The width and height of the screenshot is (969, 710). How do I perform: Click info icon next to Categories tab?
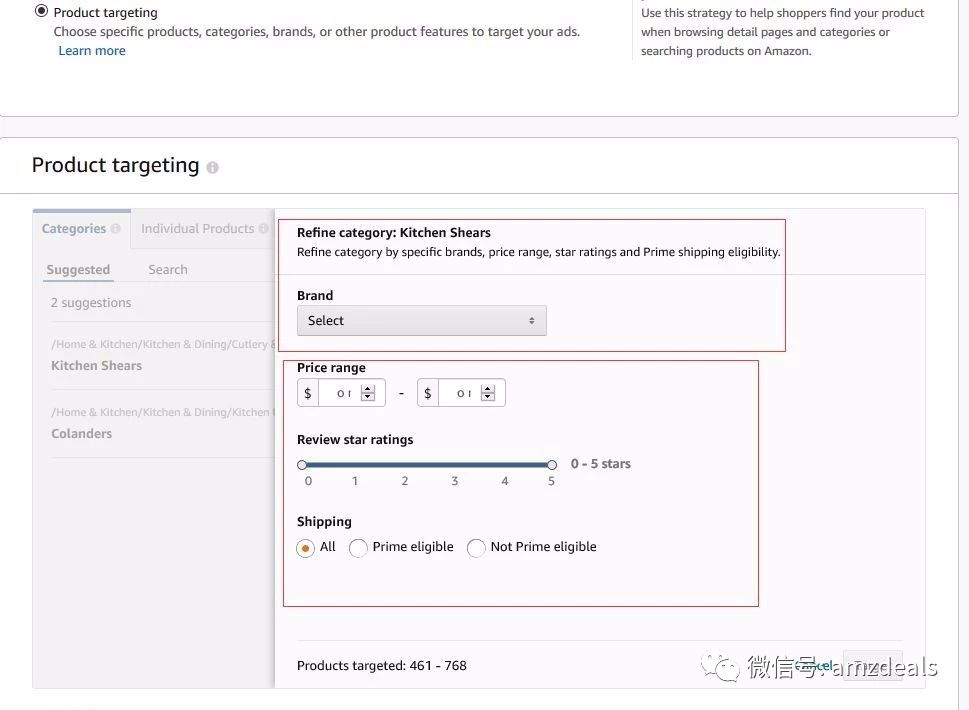point(116,229)
